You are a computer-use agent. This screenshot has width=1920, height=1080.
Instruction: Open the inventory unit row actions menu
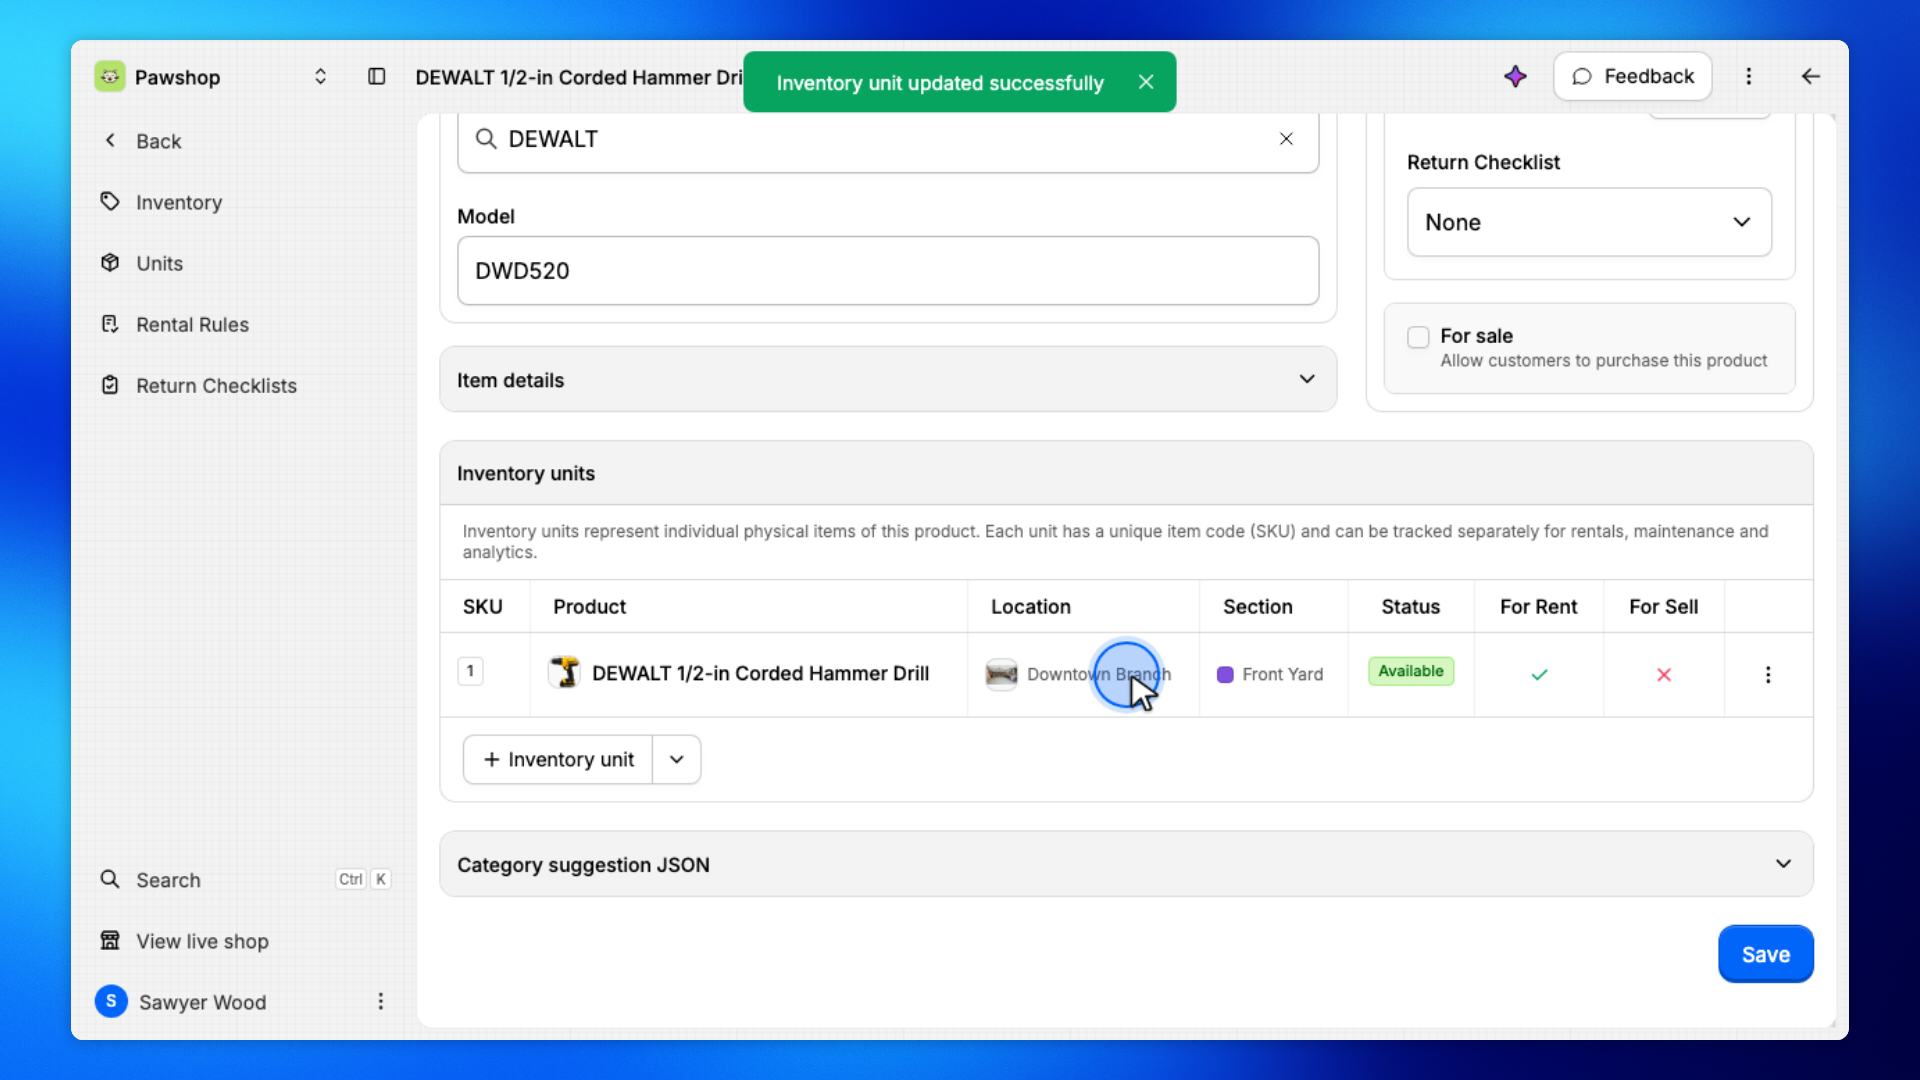pyautogui.click(x=1768, y=675)
